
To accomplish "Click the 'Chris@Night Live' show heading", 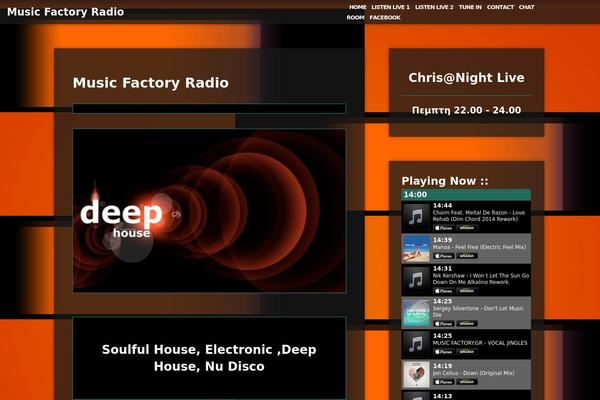I will click(466, 78).
